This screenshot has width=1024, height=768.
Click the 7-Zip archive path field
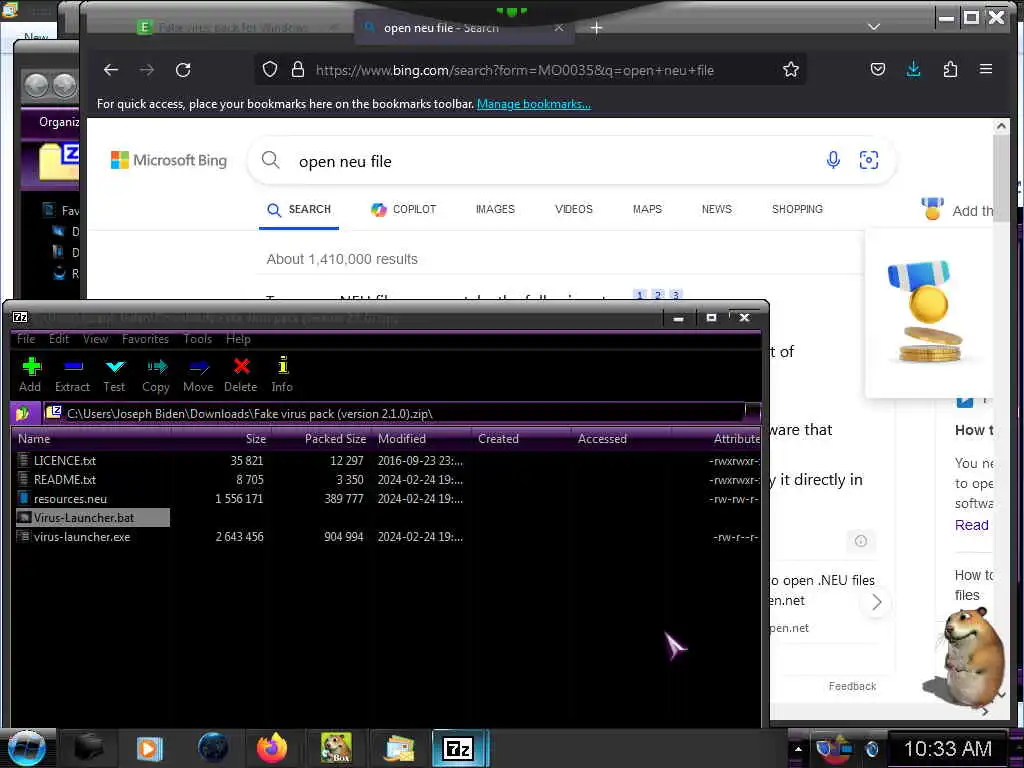[395, 413]
